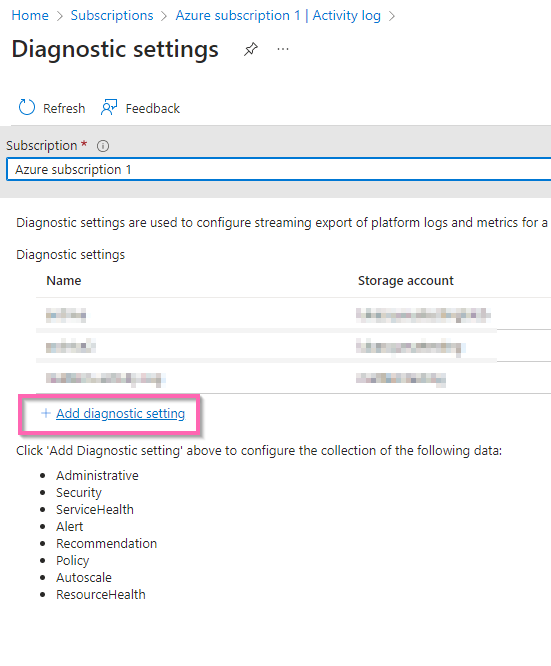
Task: Click the Feedback person icon
Action: click(x=109, y=108)
